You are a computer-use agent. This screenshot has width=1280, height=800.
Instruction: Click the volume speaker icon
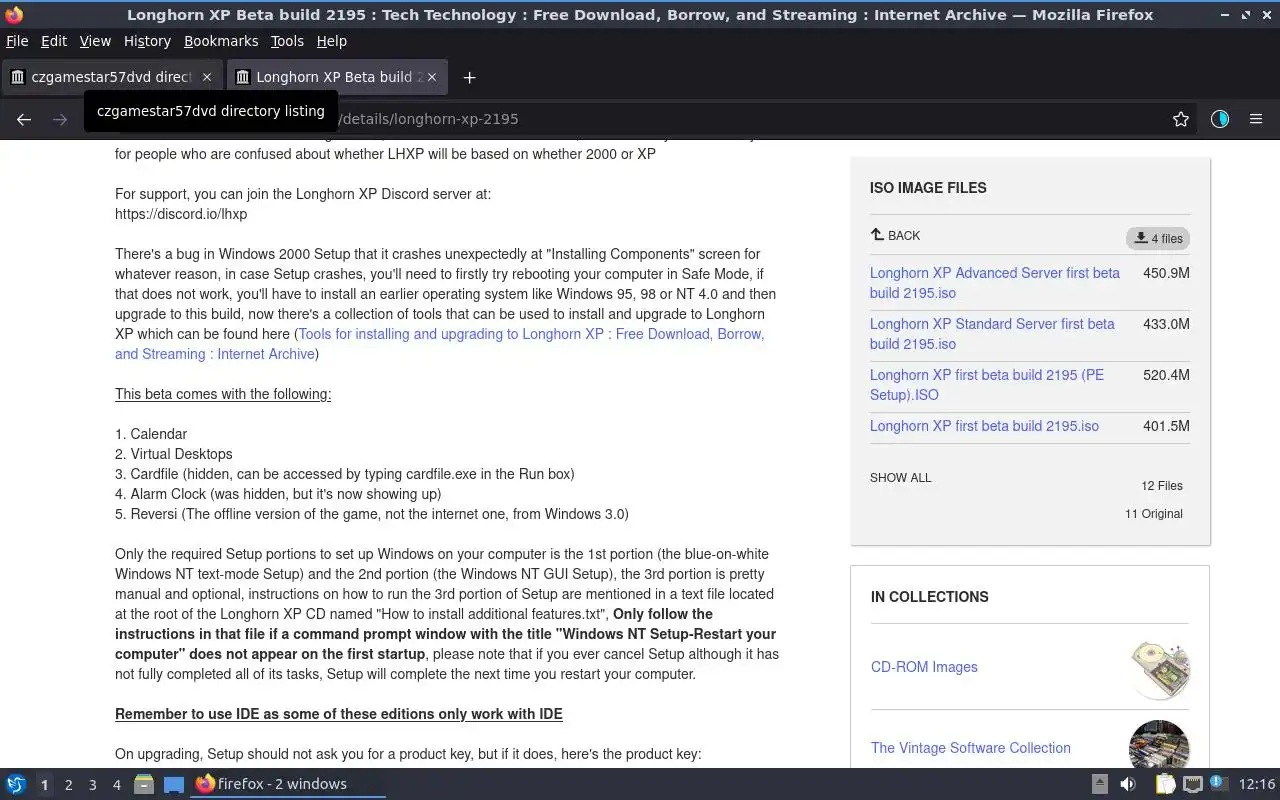[x=1128, y=784]
